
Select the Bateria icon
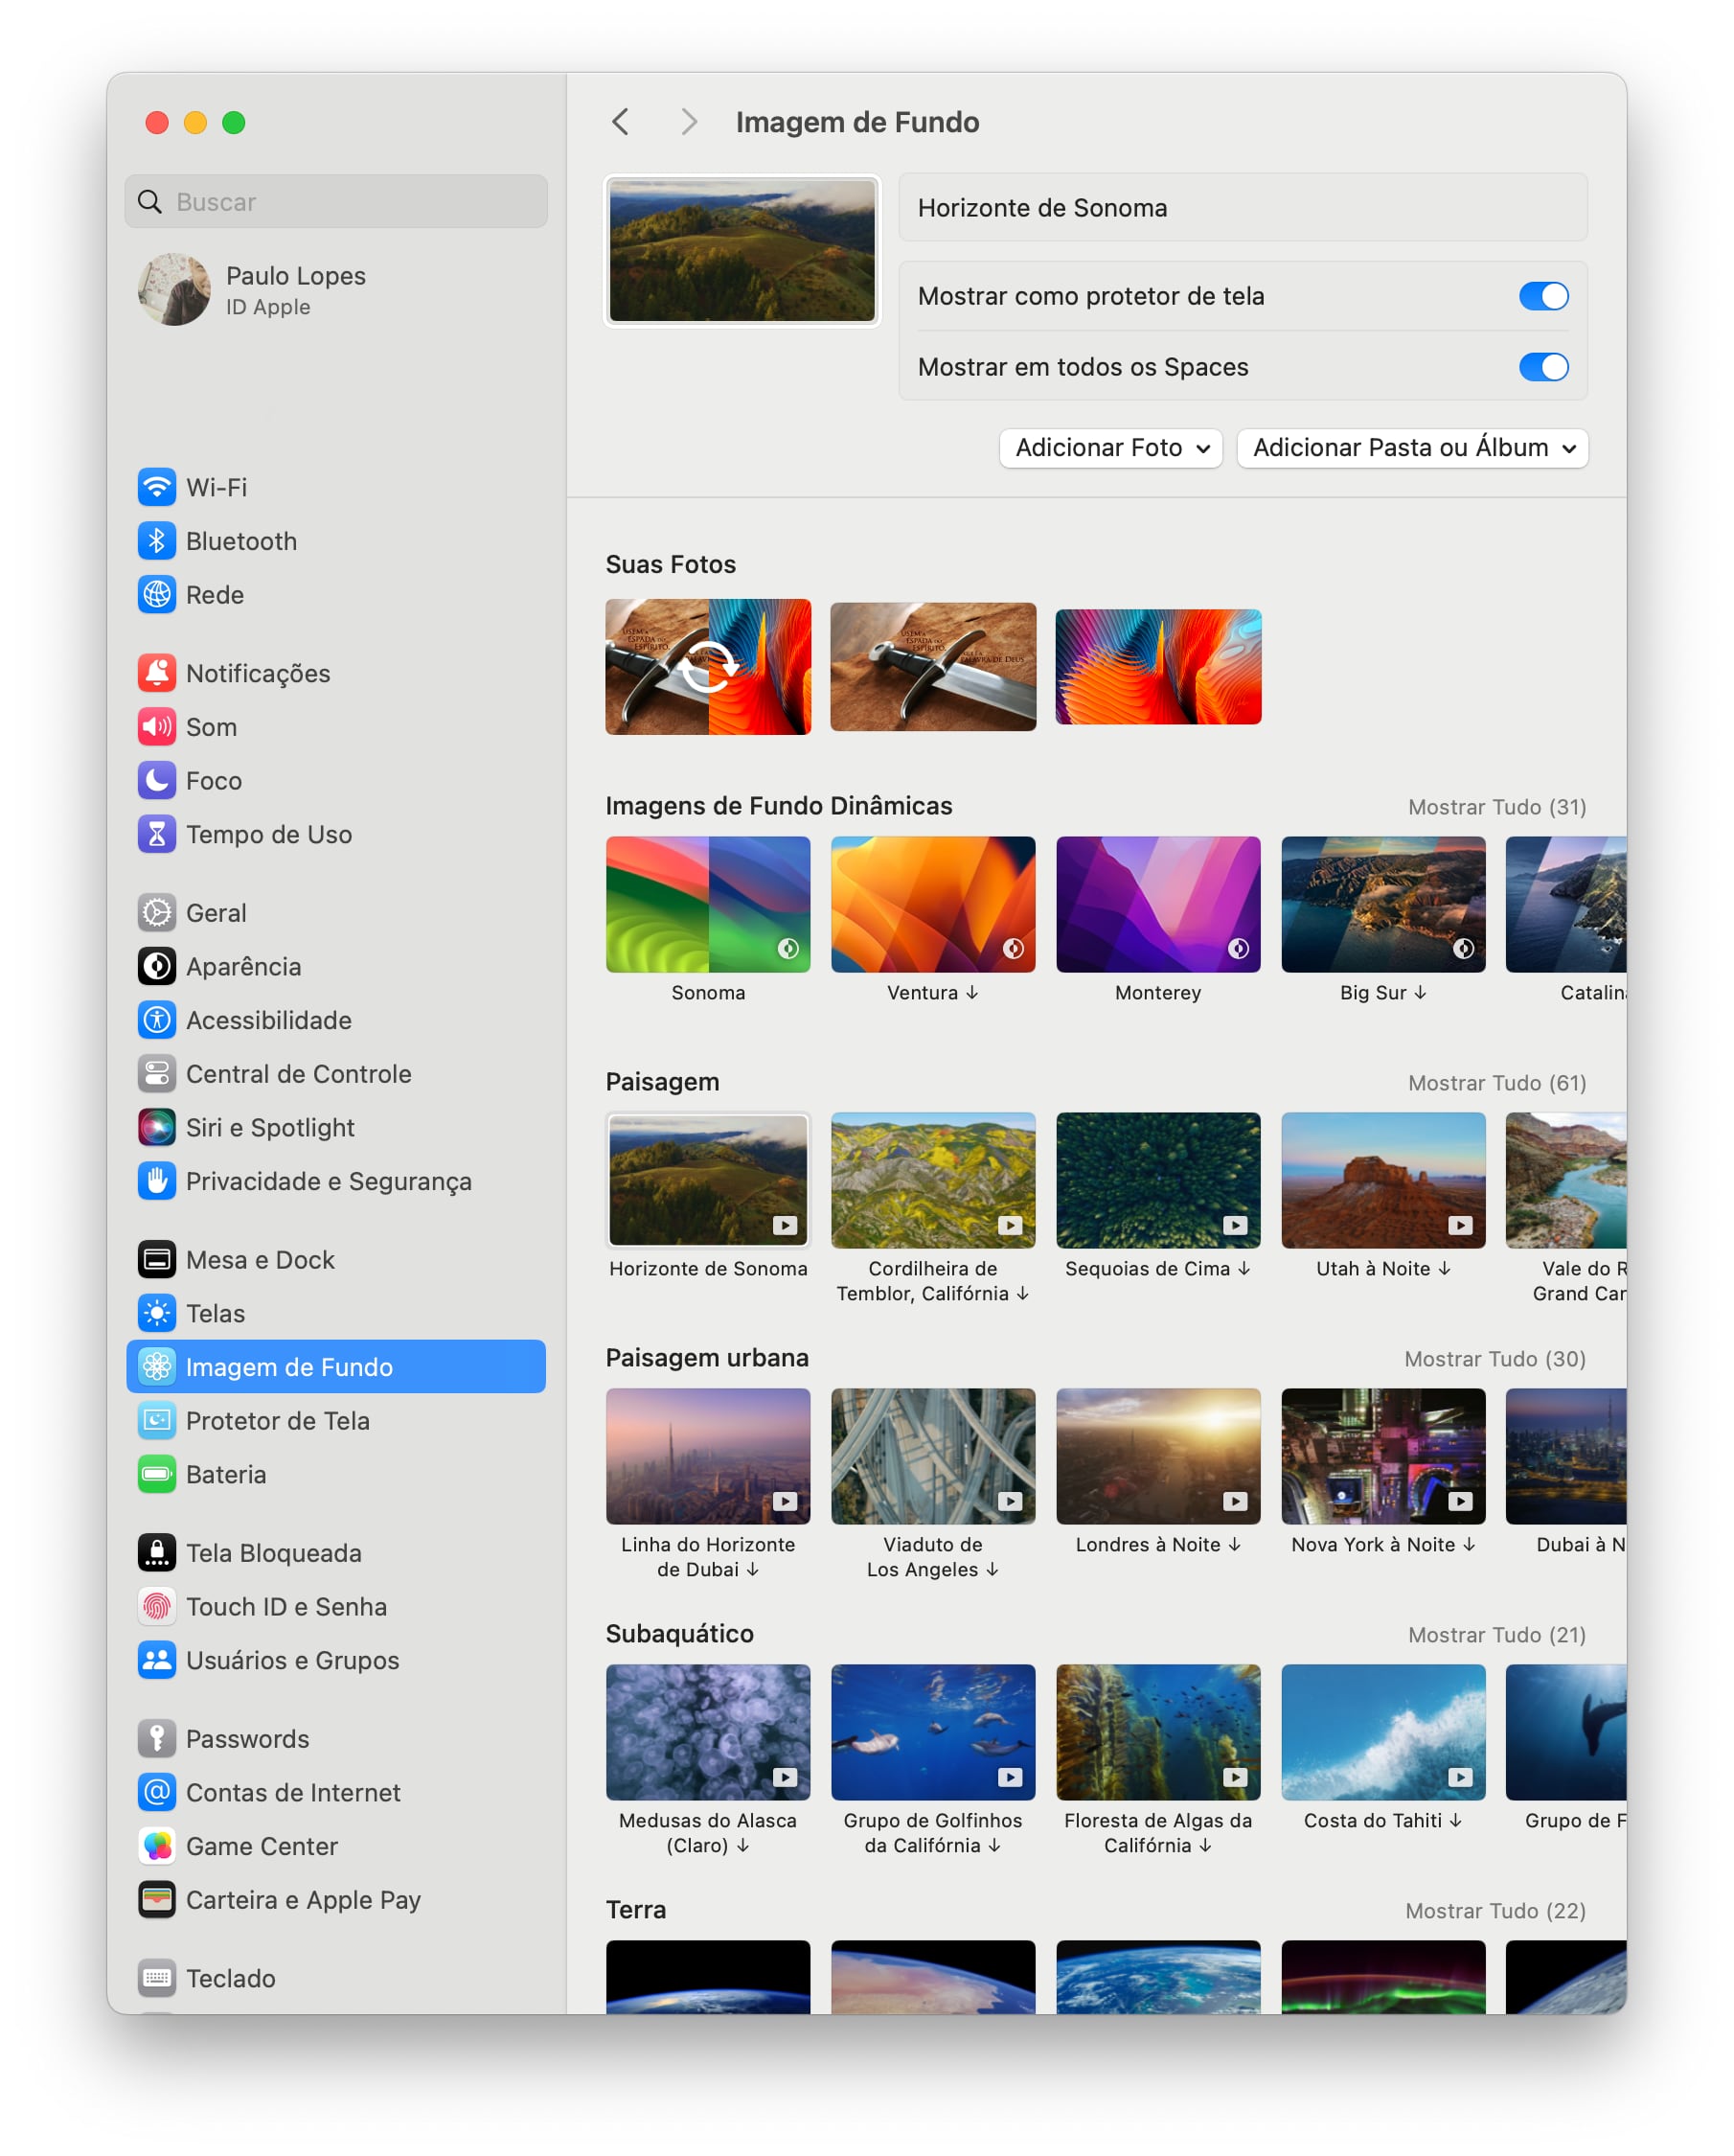157,1474
